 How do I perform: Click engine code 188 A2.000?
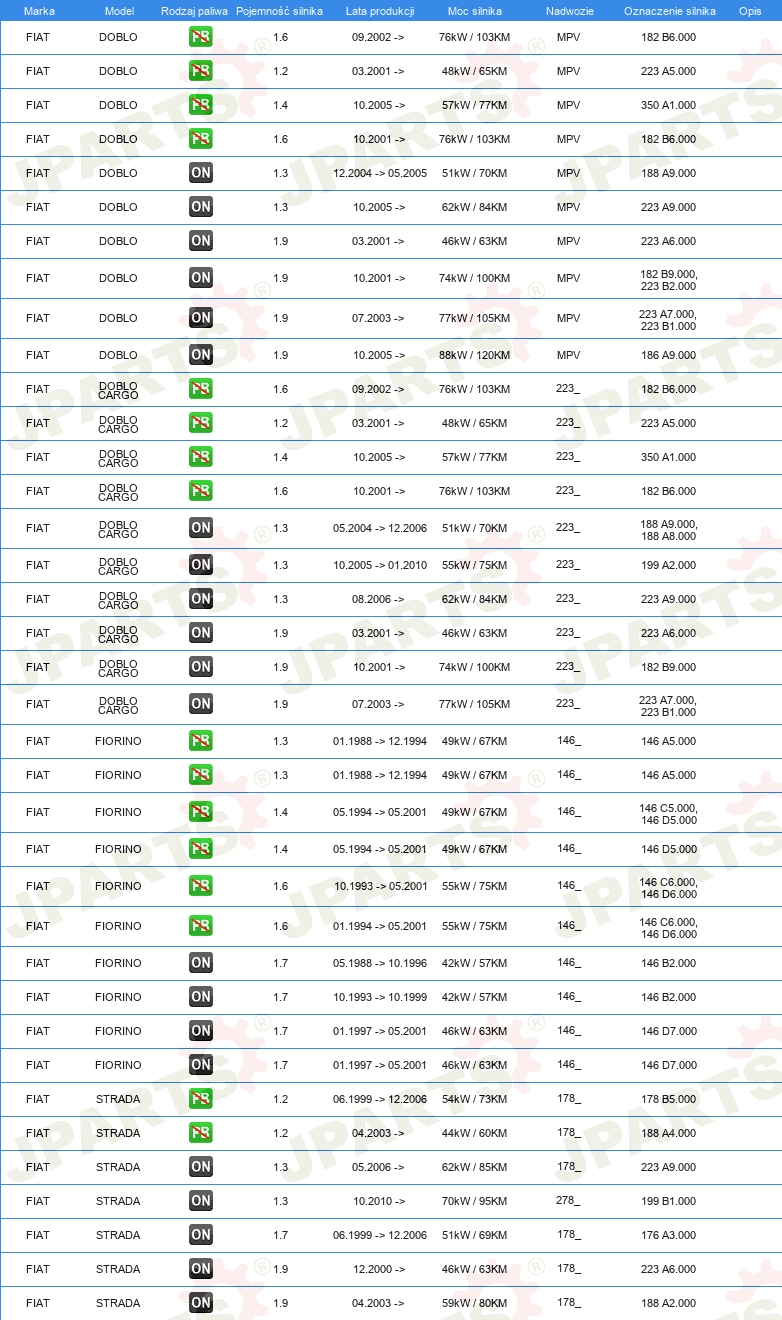point(669,1303)
